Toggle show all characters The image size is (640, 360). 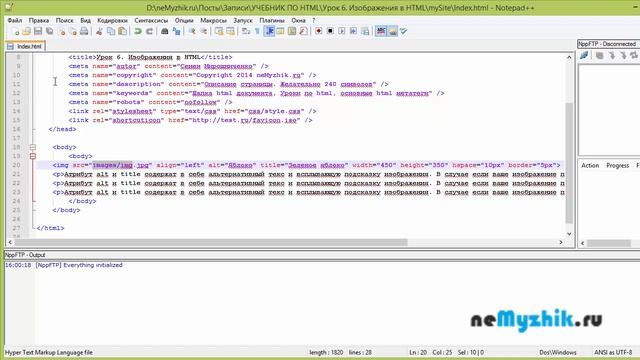click(257, 31)
